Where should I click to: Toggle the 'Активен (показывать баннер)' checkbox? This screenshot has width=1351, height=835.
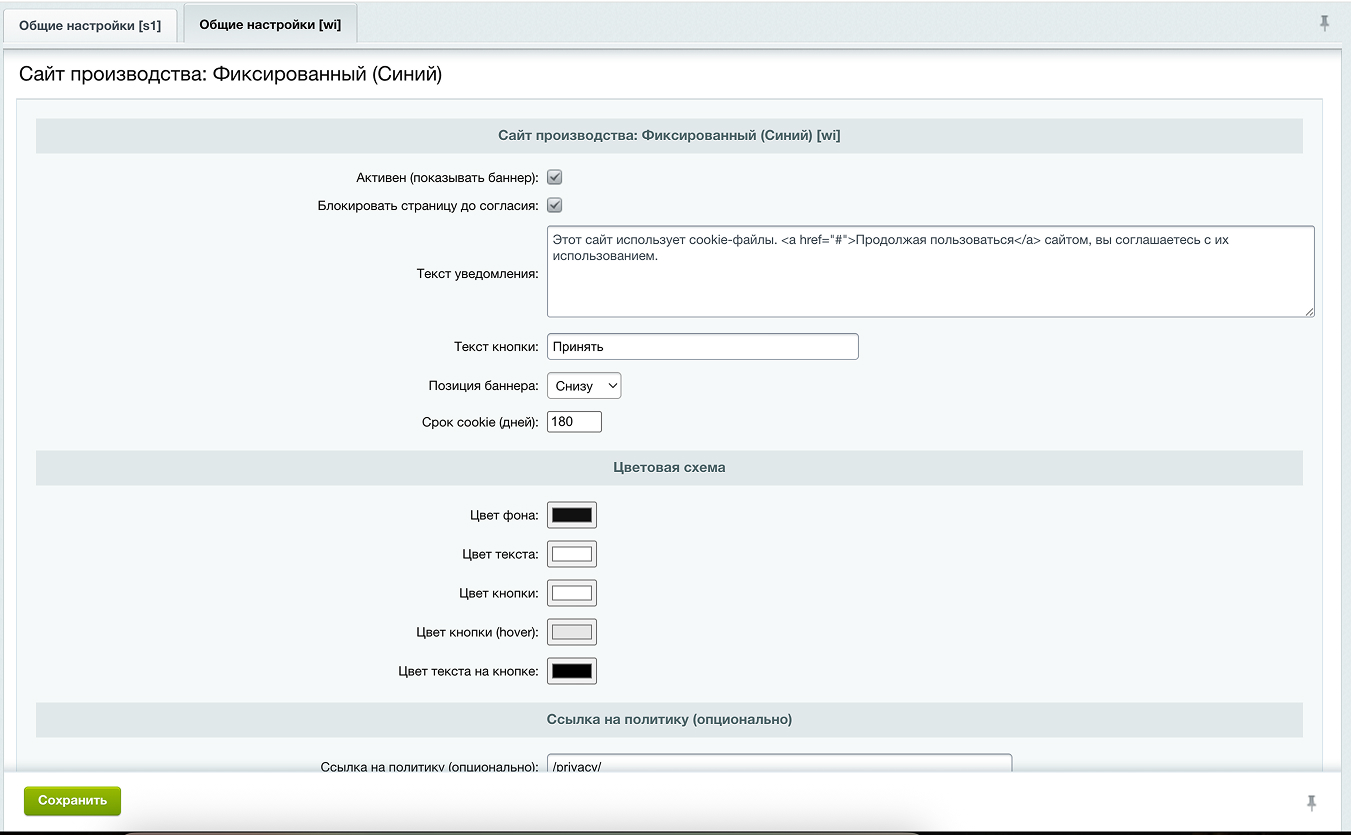point(554,177)
